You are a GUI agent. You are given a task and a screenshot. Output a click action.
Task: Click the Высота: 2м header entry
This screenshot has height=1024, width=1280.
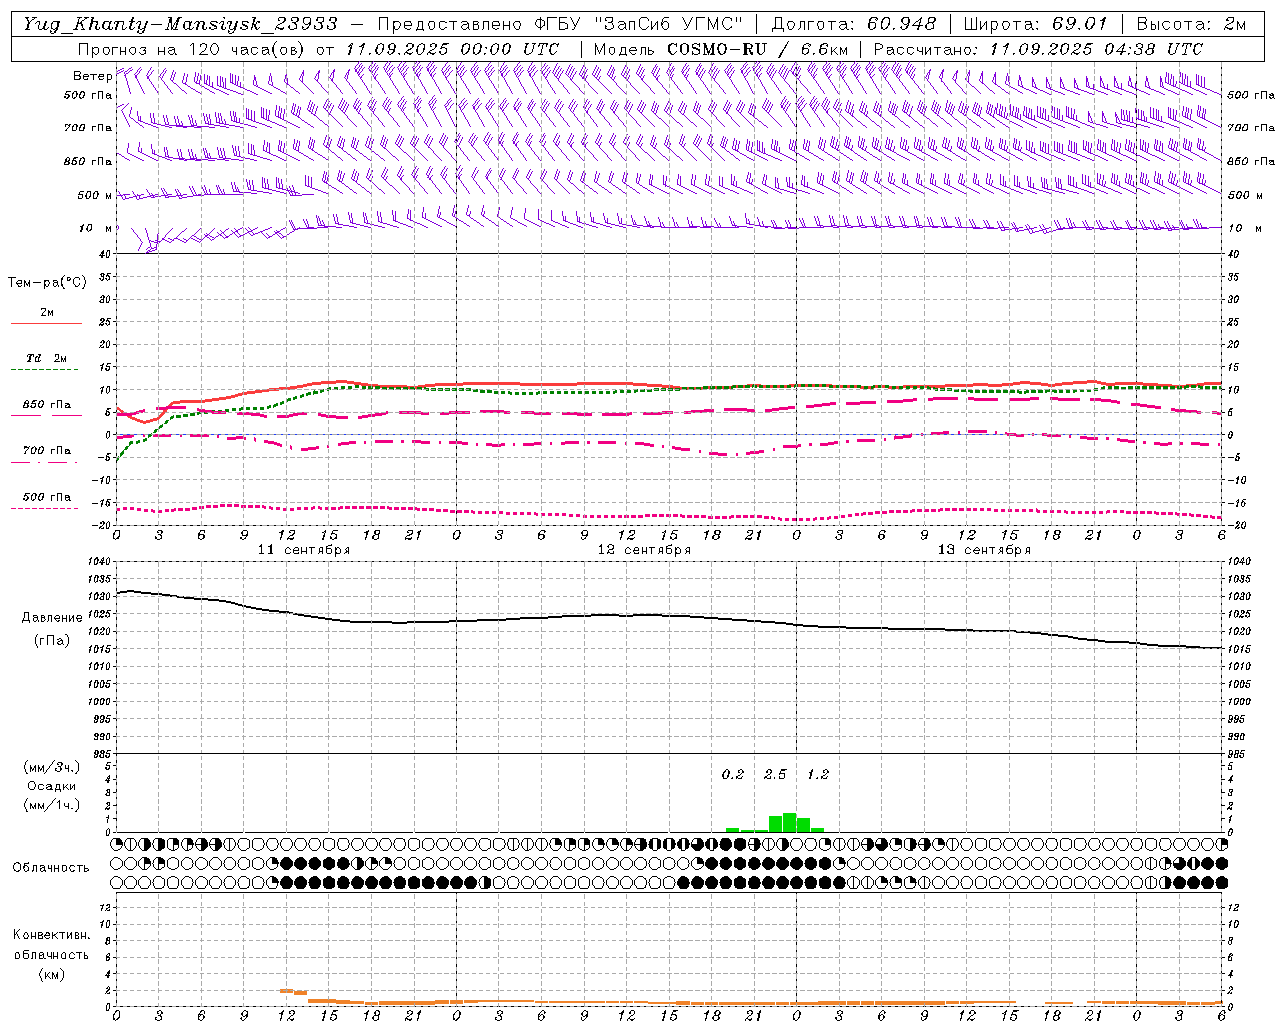tap(1190, 24)
